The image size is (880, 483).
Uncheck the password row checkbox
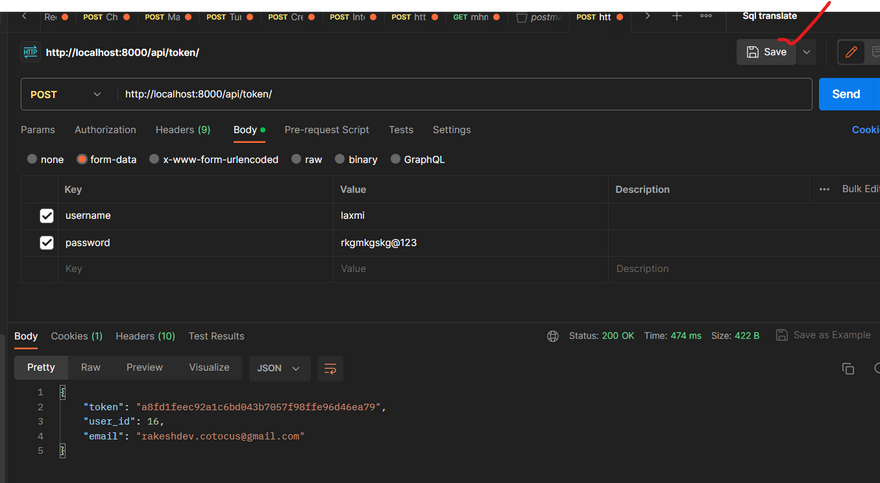click(x=47, y=243)
